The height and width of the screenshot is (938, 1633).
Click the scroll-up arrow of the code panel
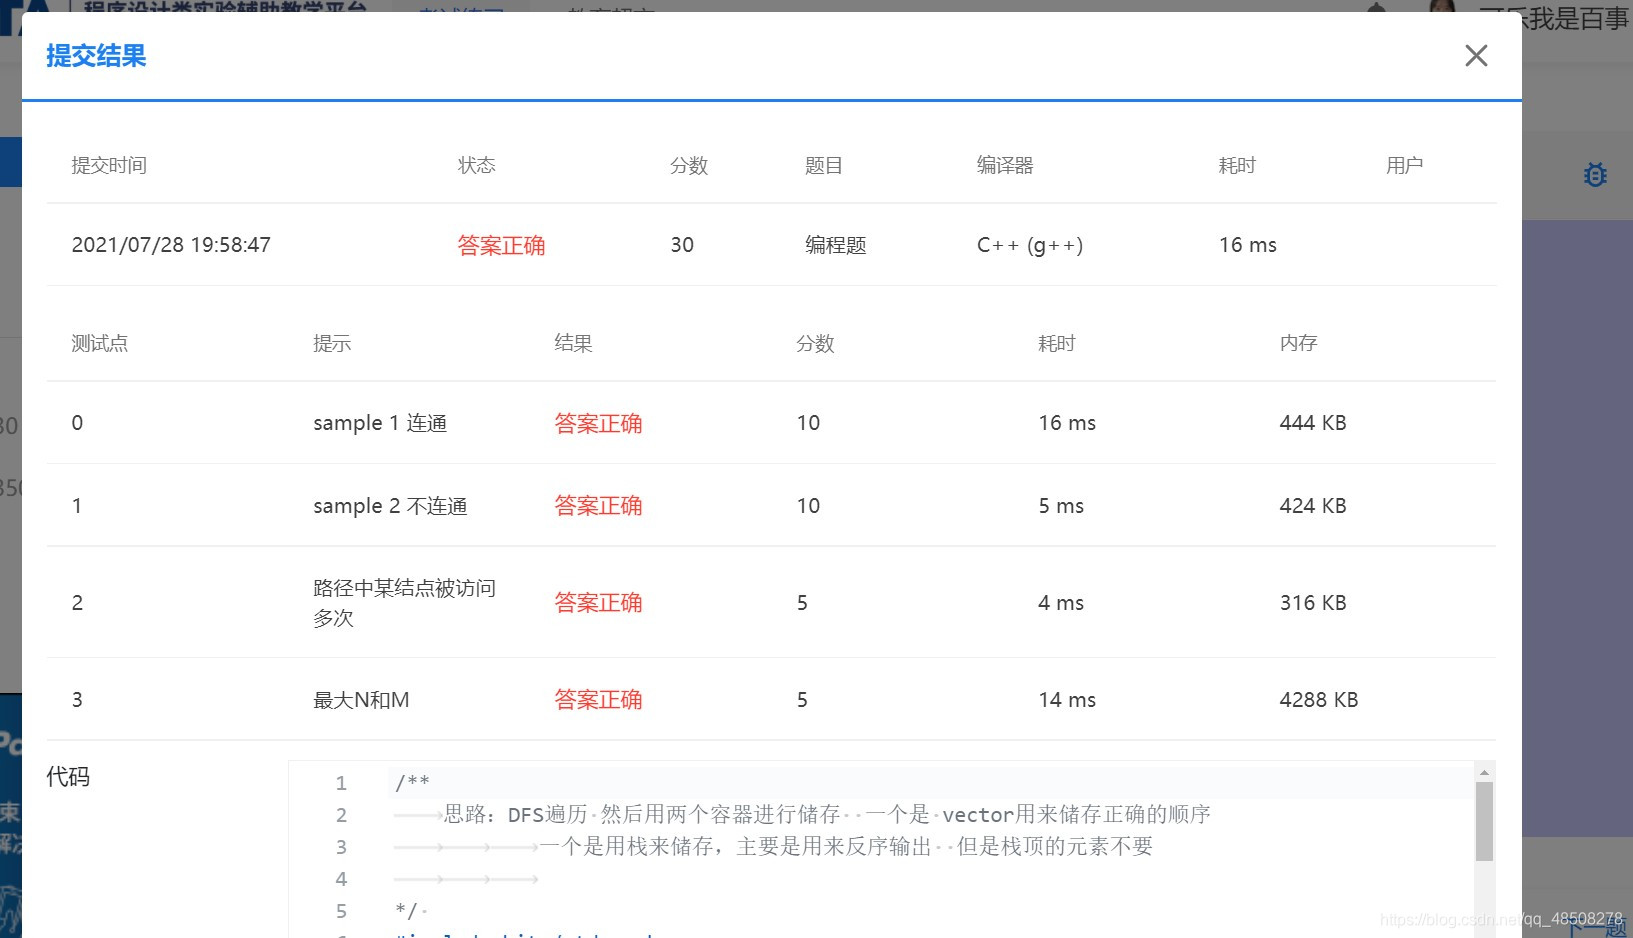[1485, 770]
